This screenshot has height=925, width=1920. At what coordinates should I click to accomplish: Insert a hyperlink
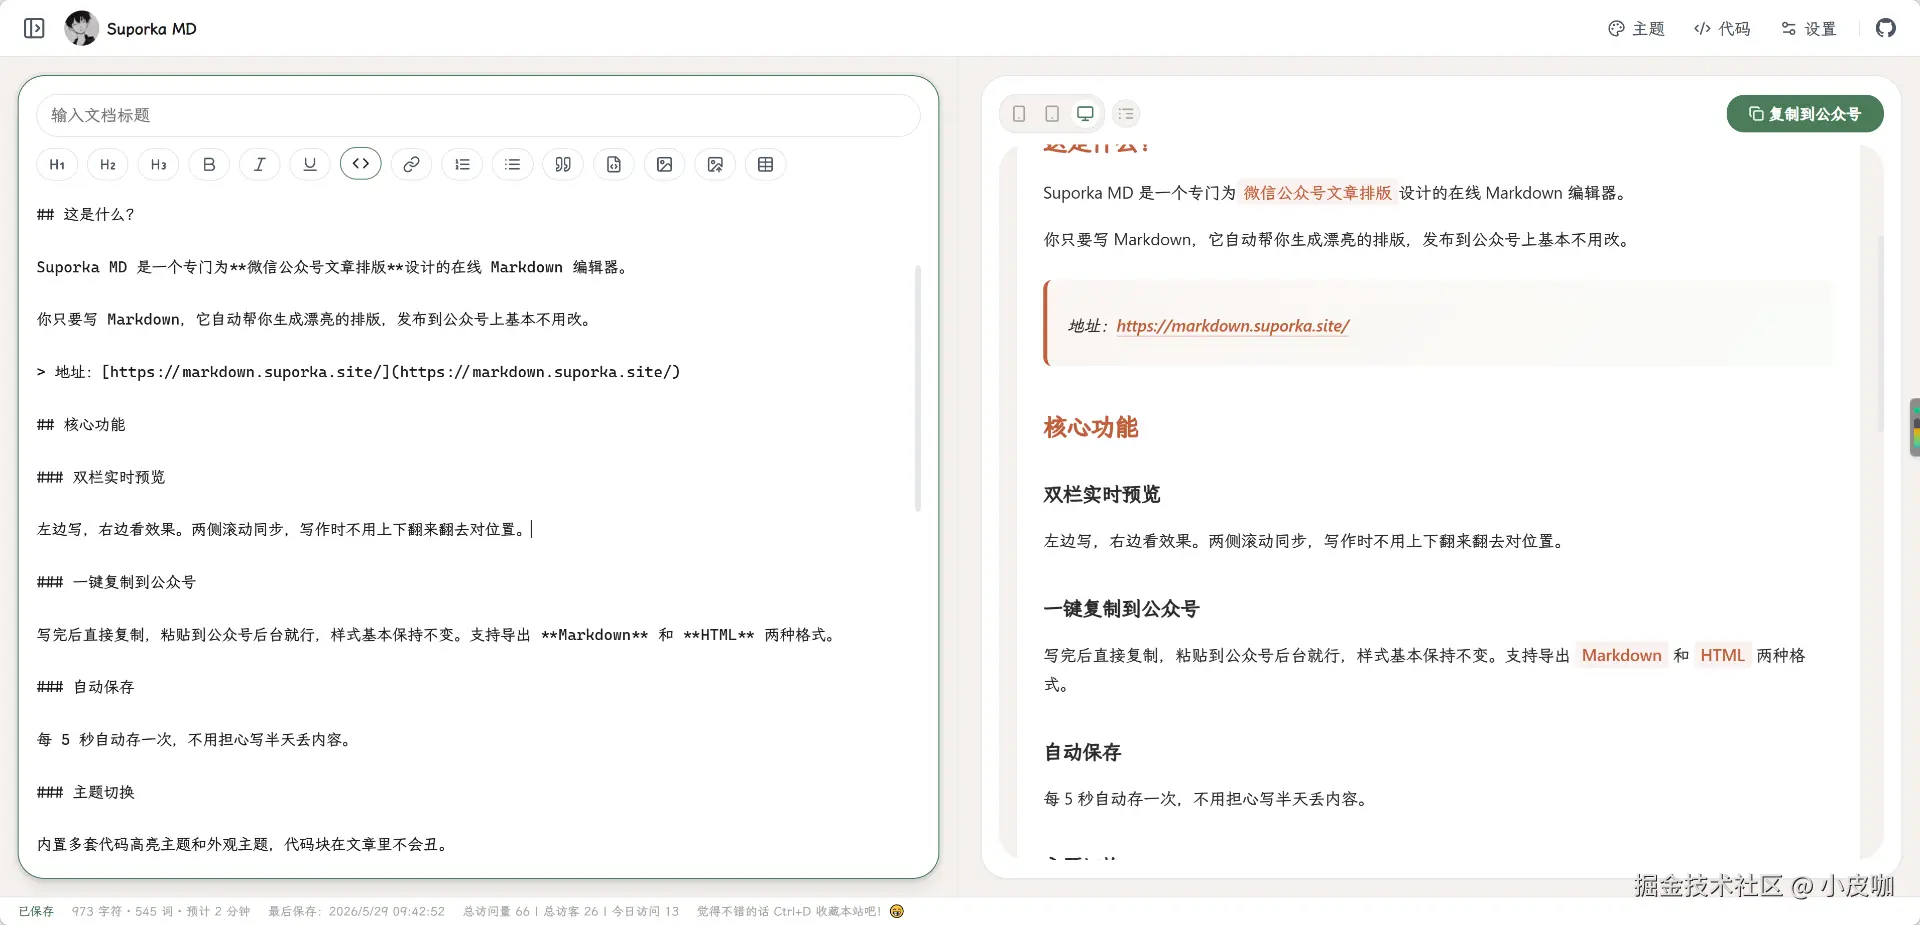pos(411,164)
